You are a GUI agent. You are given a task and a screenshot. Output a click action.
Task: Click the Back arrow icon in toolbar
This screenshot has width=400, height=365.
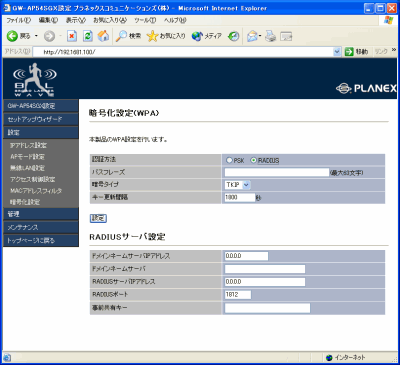13,36
